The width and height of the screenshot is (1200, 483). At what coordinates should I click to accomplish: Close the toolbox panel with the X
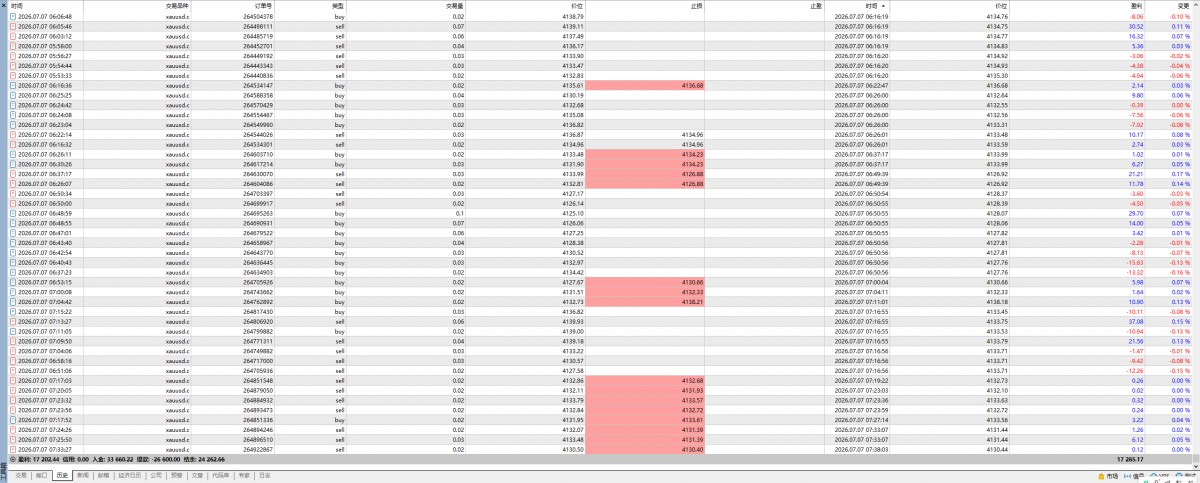(3, 6)
